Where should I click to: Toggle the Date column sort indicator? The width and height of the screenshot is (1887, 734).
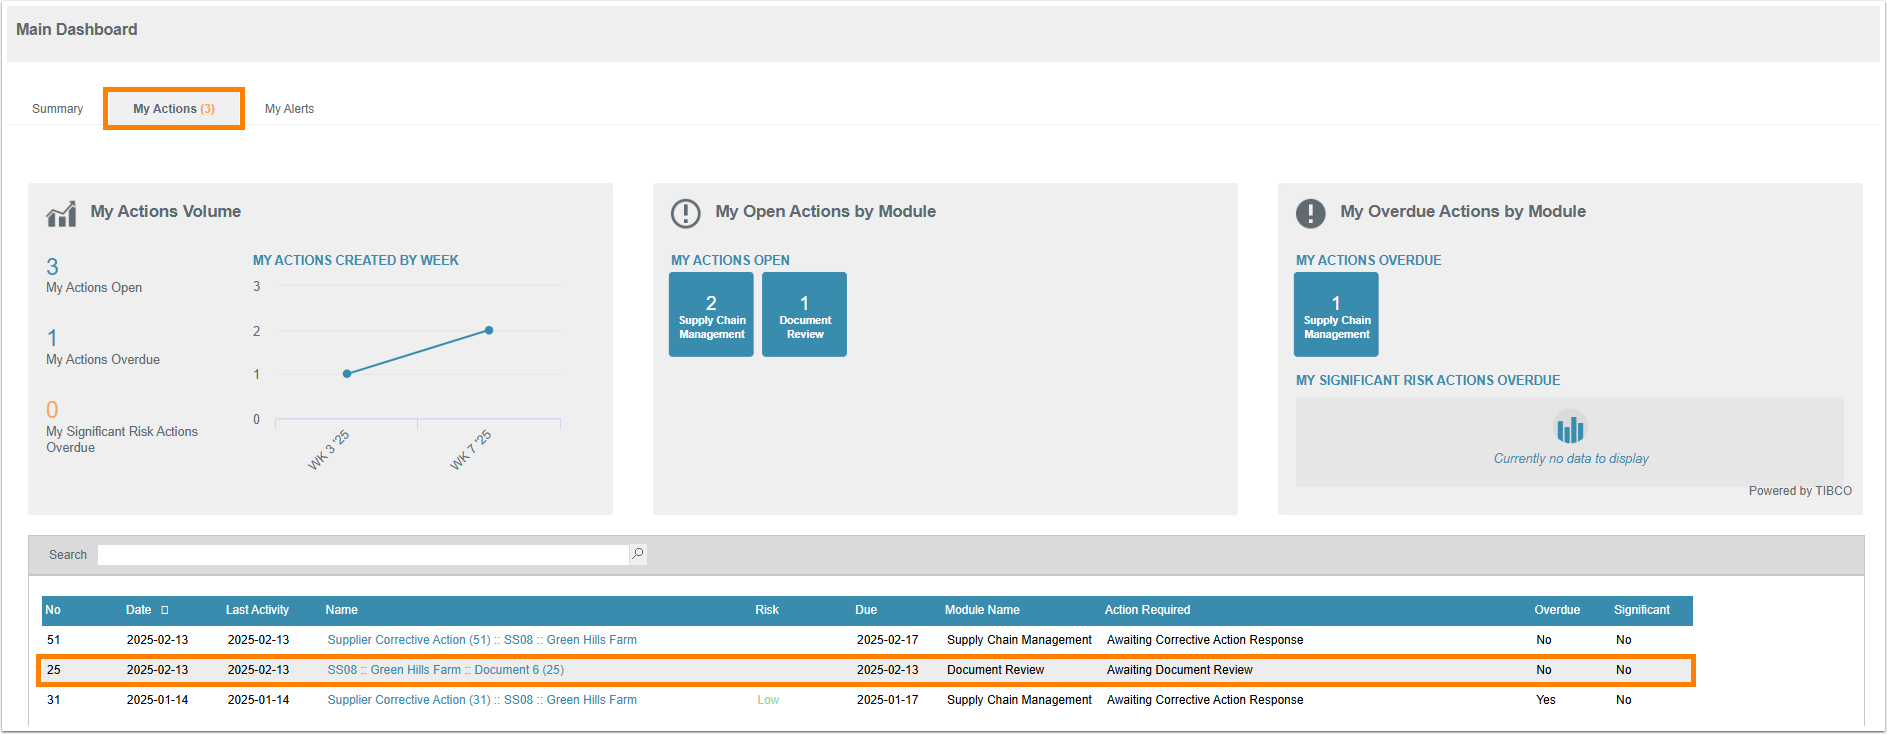[x=165, y=610]
